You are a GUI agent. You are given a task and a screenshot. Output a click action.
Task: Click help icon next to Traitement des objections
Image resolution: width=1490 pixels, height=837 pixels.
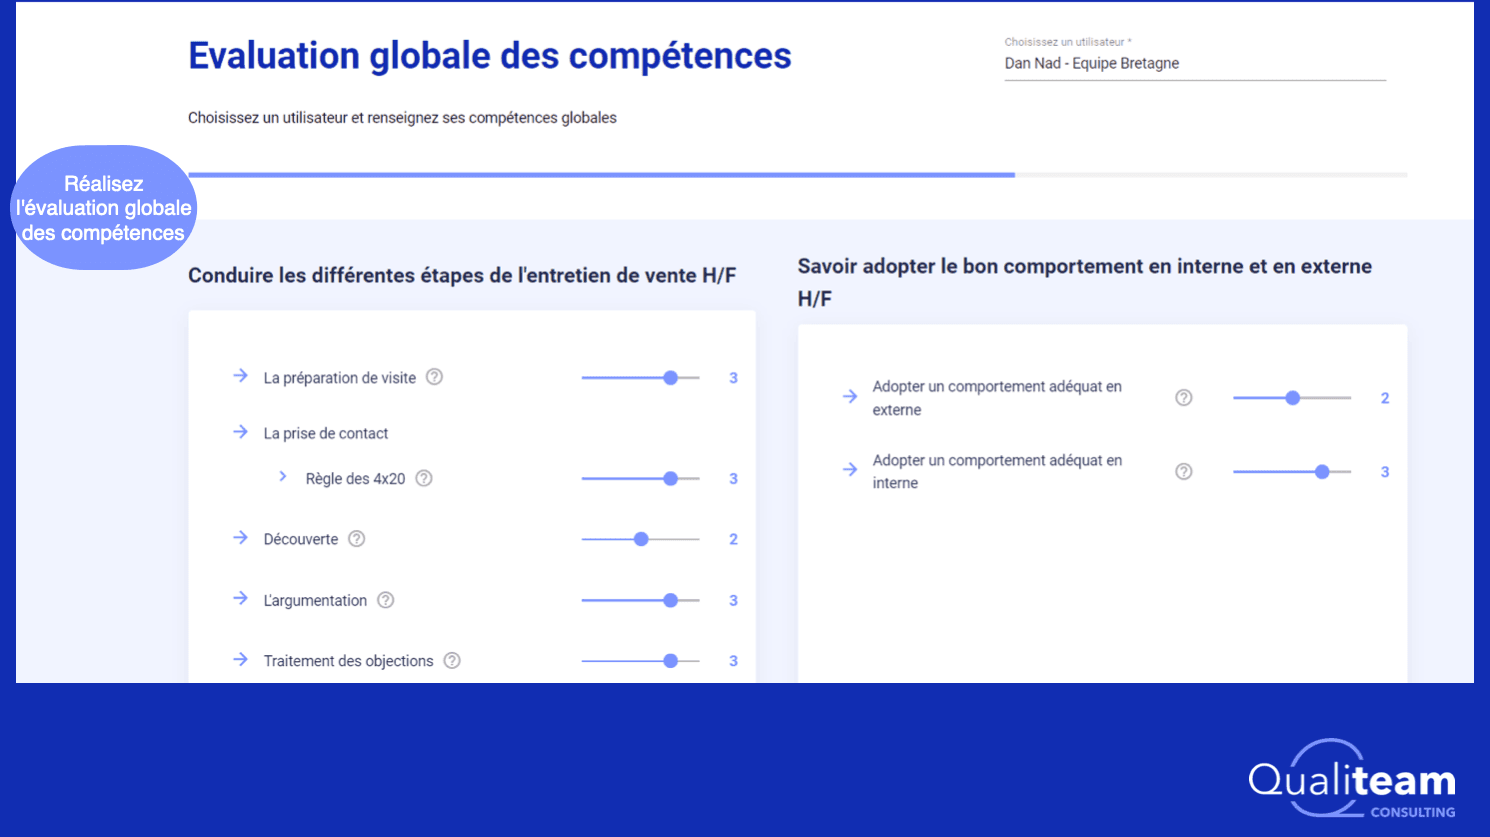pos(452,660)
